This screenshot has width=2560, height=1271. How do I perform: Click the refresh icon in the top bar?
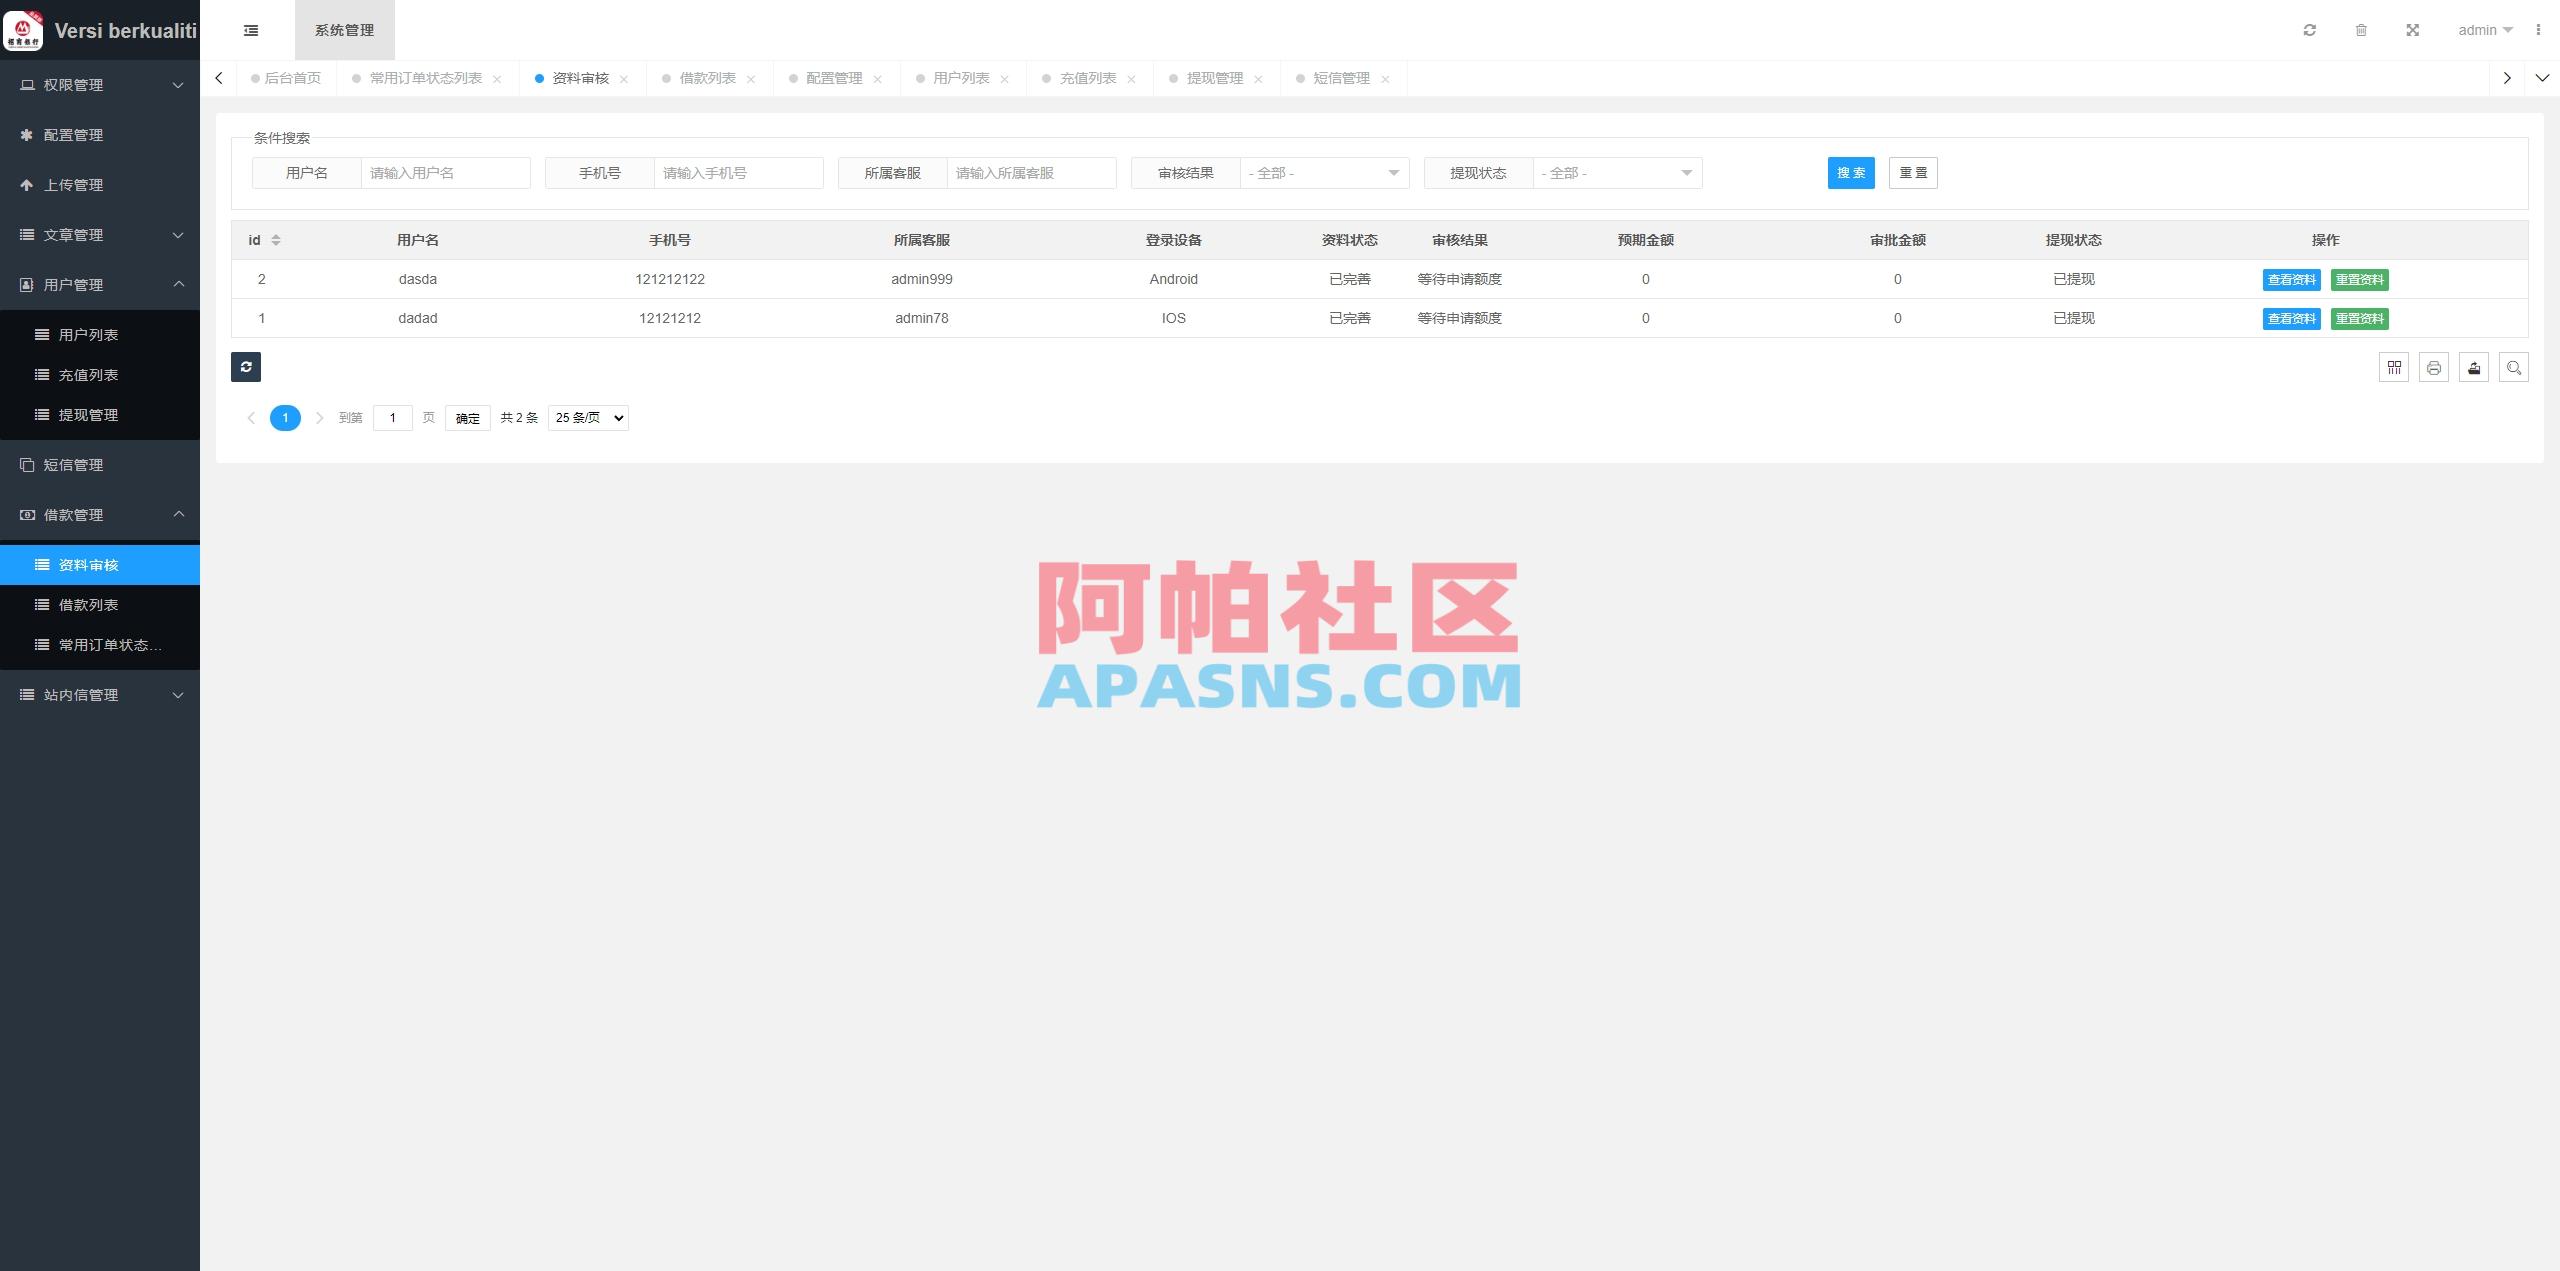click(2309, 30)
